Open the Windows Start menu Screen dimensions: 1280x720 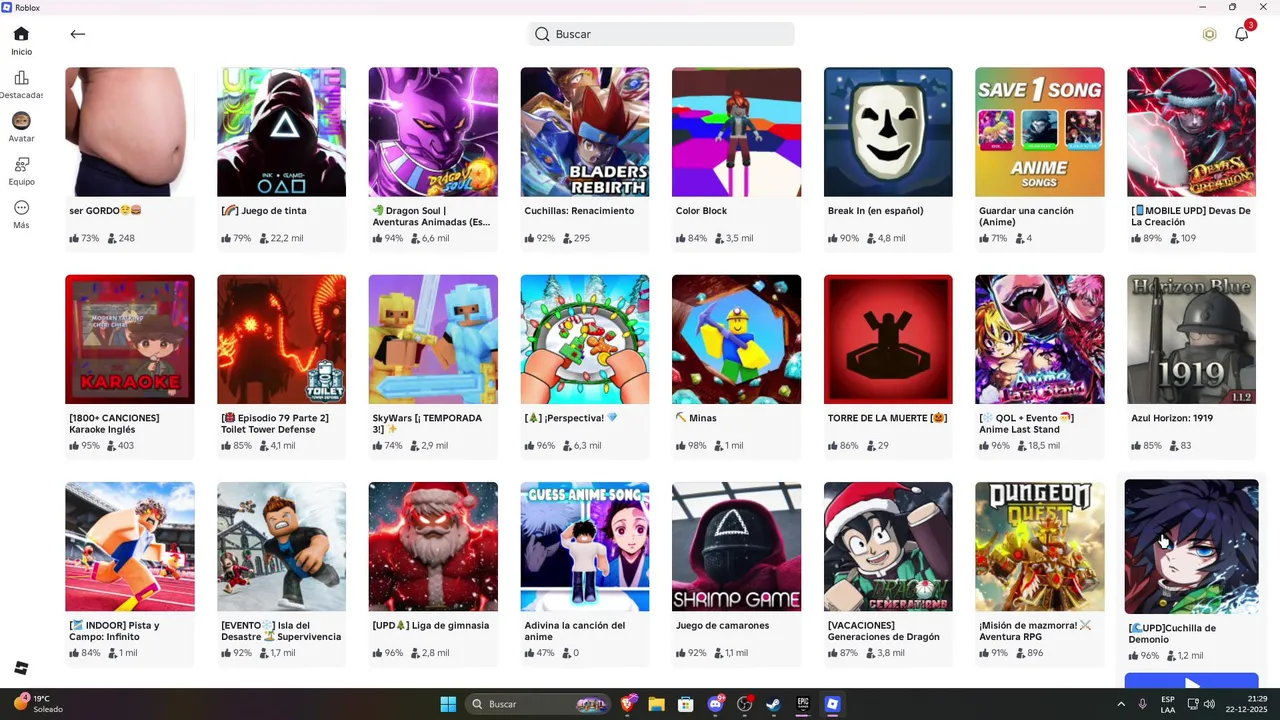(x=448, y=704)
